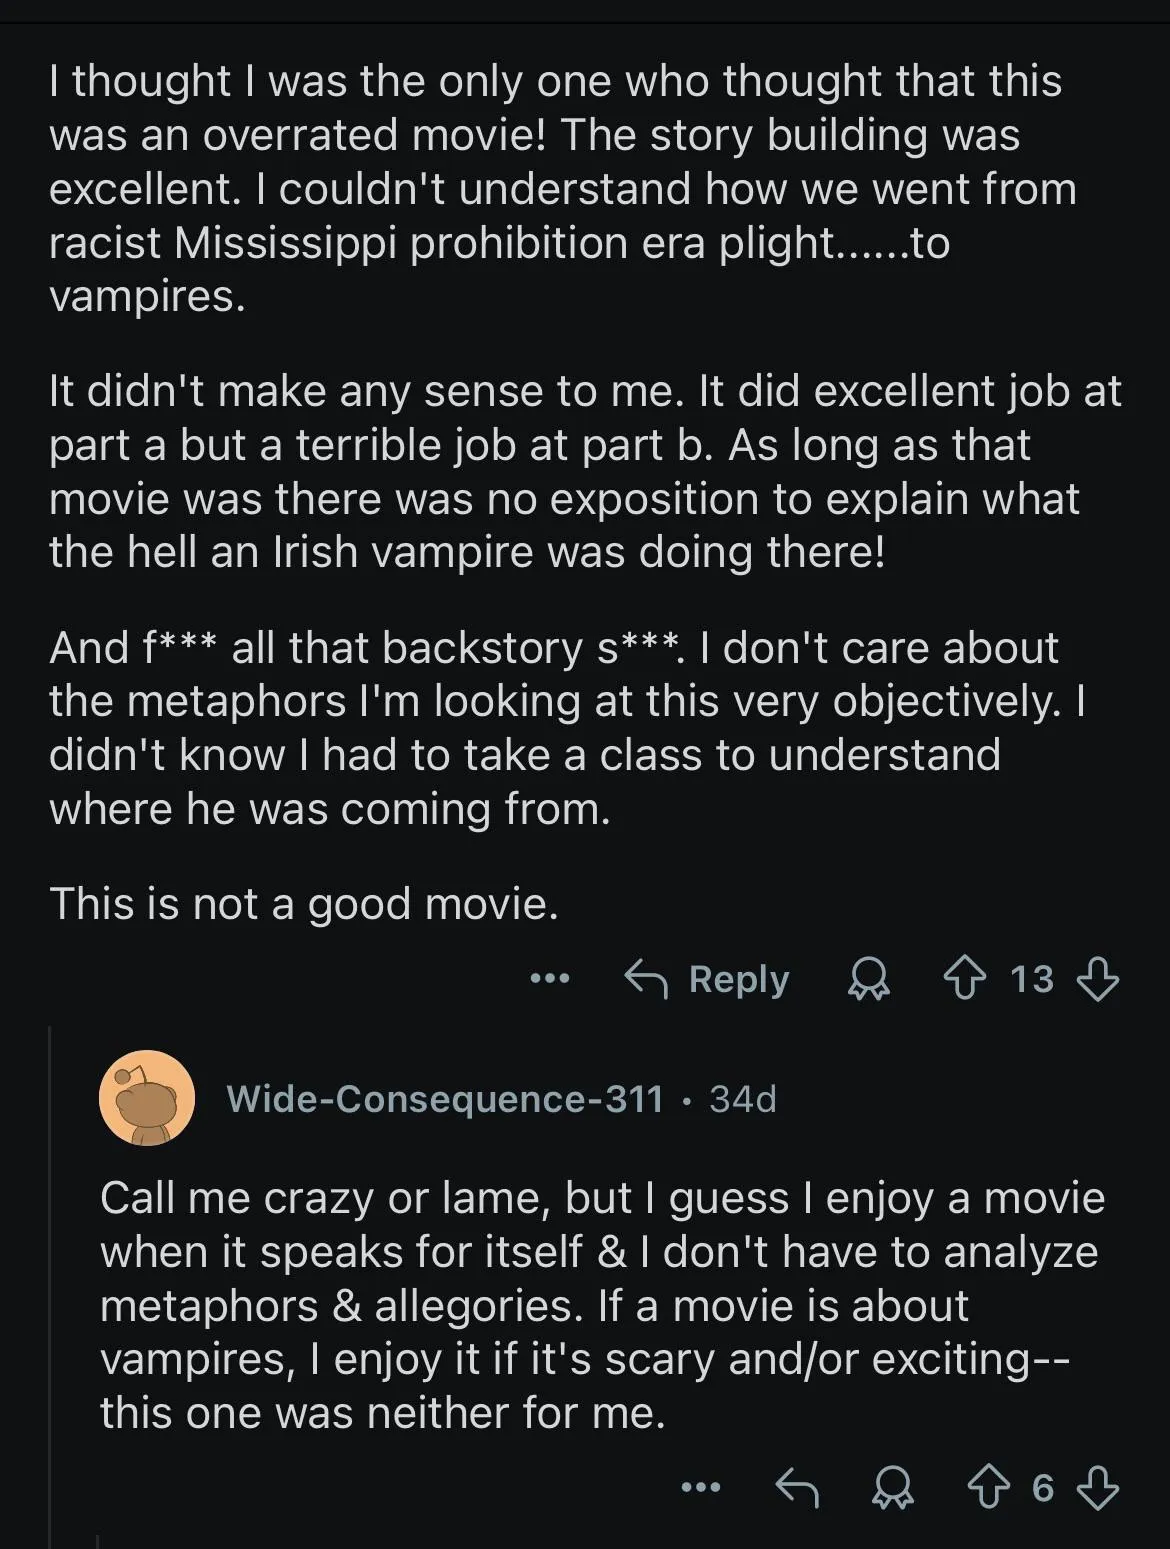Upvote Wide-Consequence-311's reply
The height and width of the screenshot is (1549, 1170).
pos(989,1488)
